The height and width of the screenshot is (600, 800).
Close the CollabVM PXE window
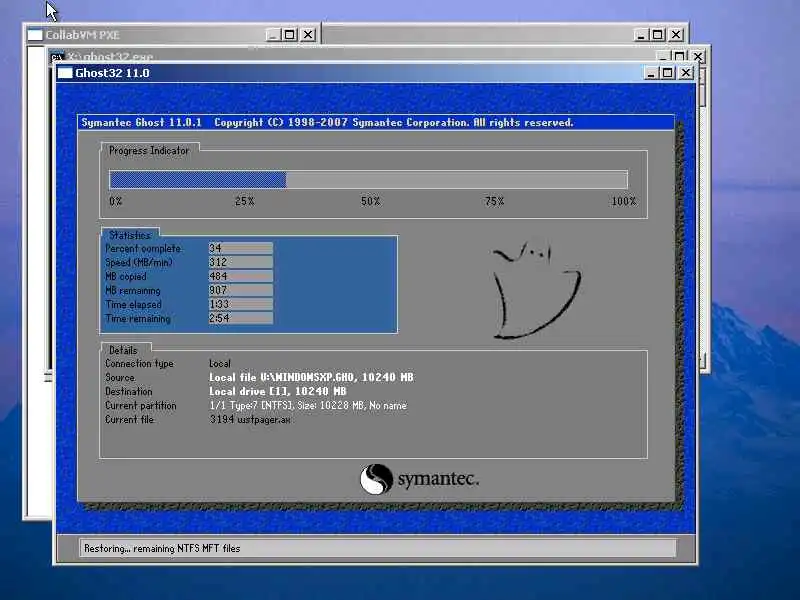(x=308, y=35)
